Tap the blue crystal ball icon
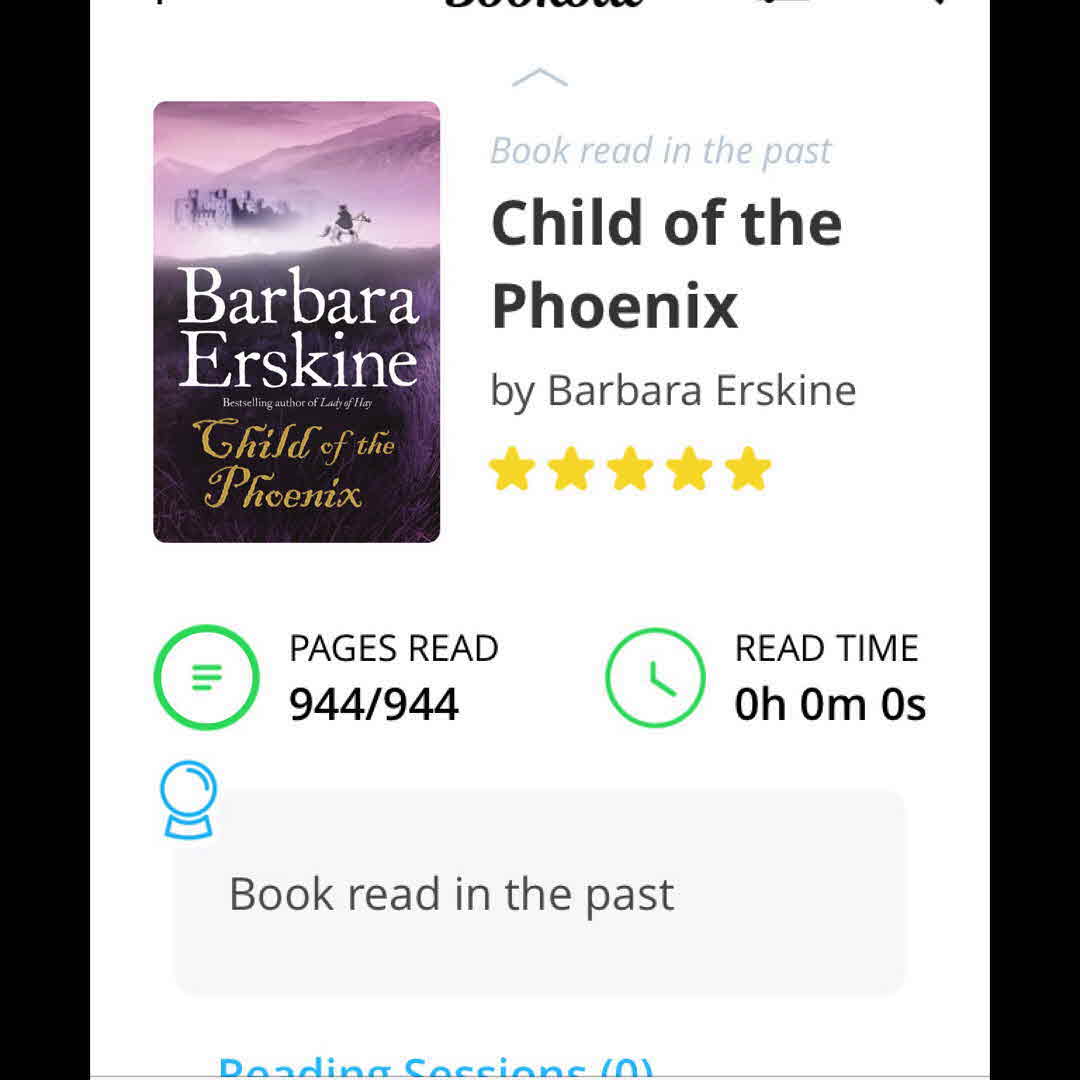The image size is (1080, 1080). coord(189,799)
